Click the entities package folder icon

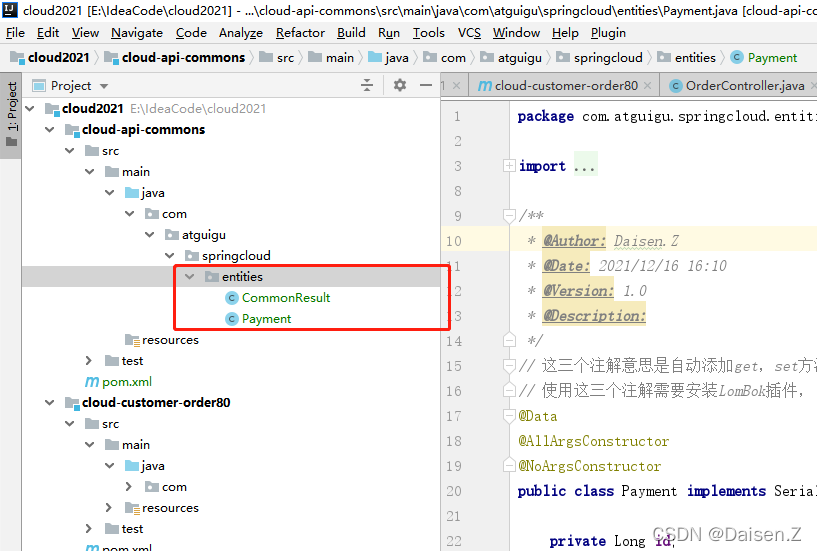click(x=212, y=276)
